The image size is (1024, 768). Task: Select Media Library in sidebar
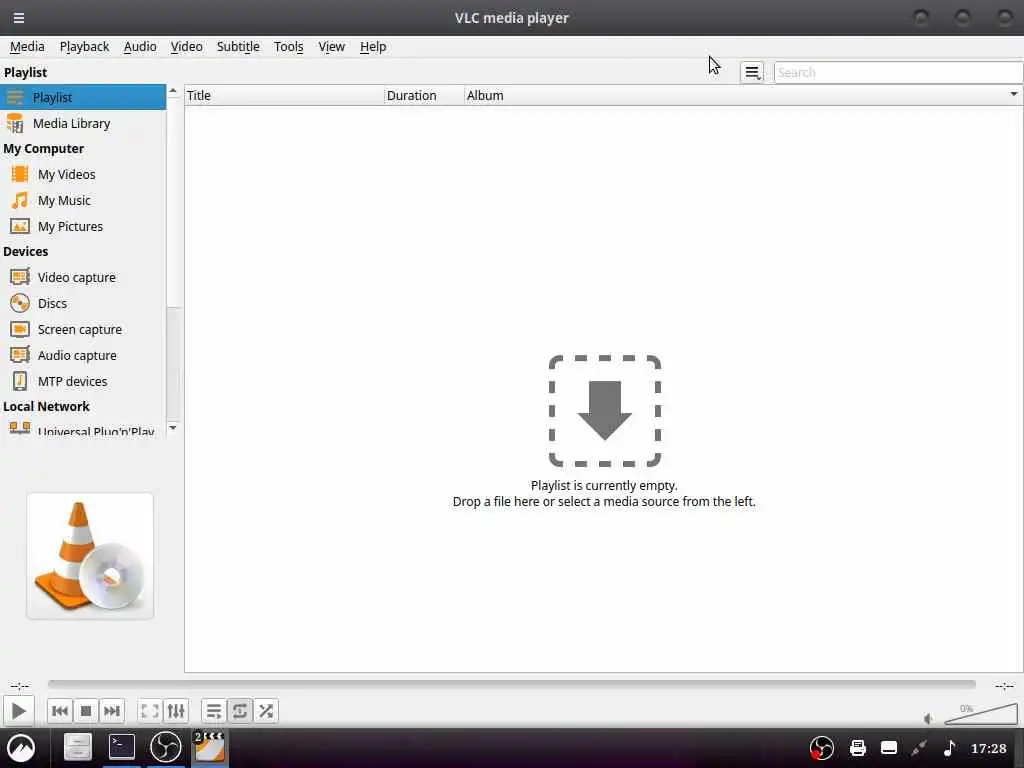(83, 123)
